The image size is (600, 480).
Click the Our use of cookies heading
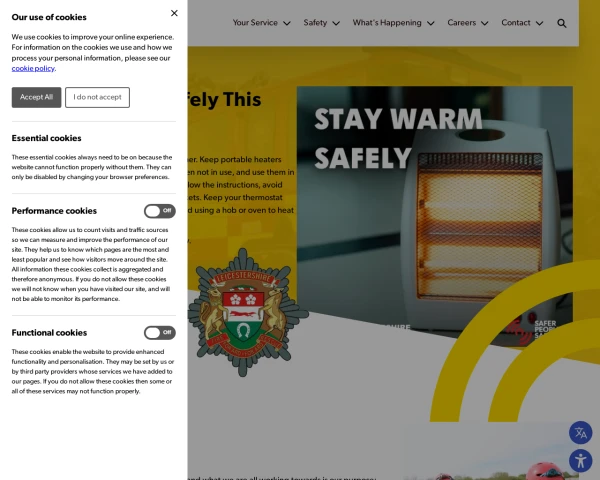point(49,17)
